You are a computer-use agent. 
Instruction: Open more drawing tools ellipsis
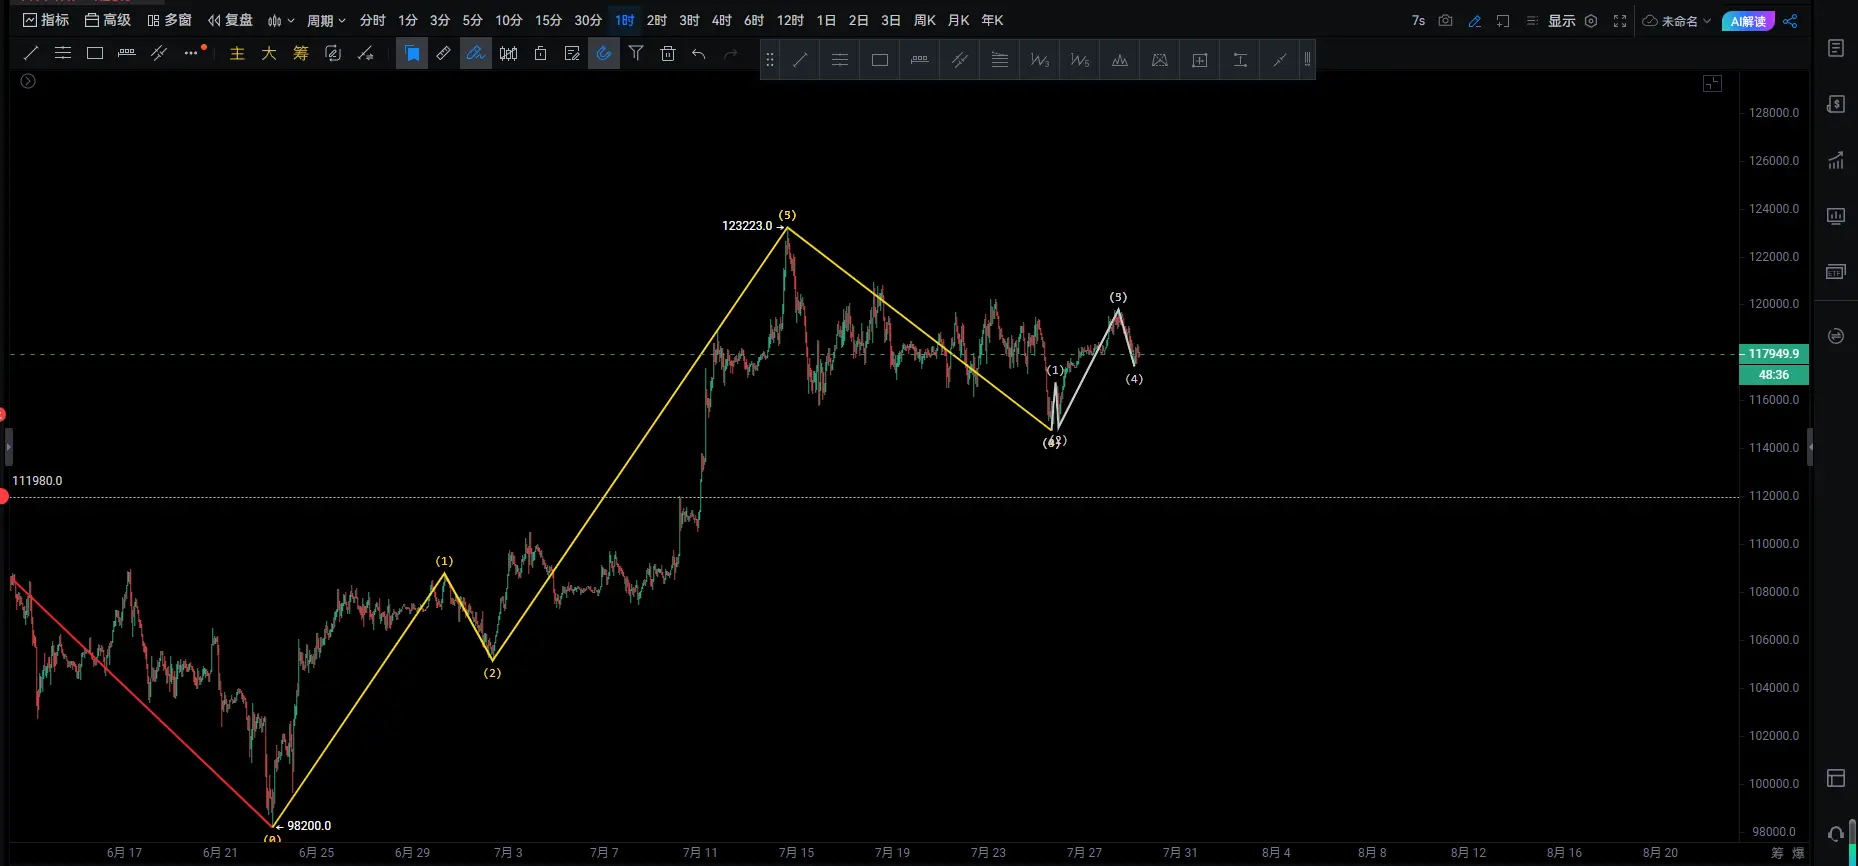click(x=192, y=53)
